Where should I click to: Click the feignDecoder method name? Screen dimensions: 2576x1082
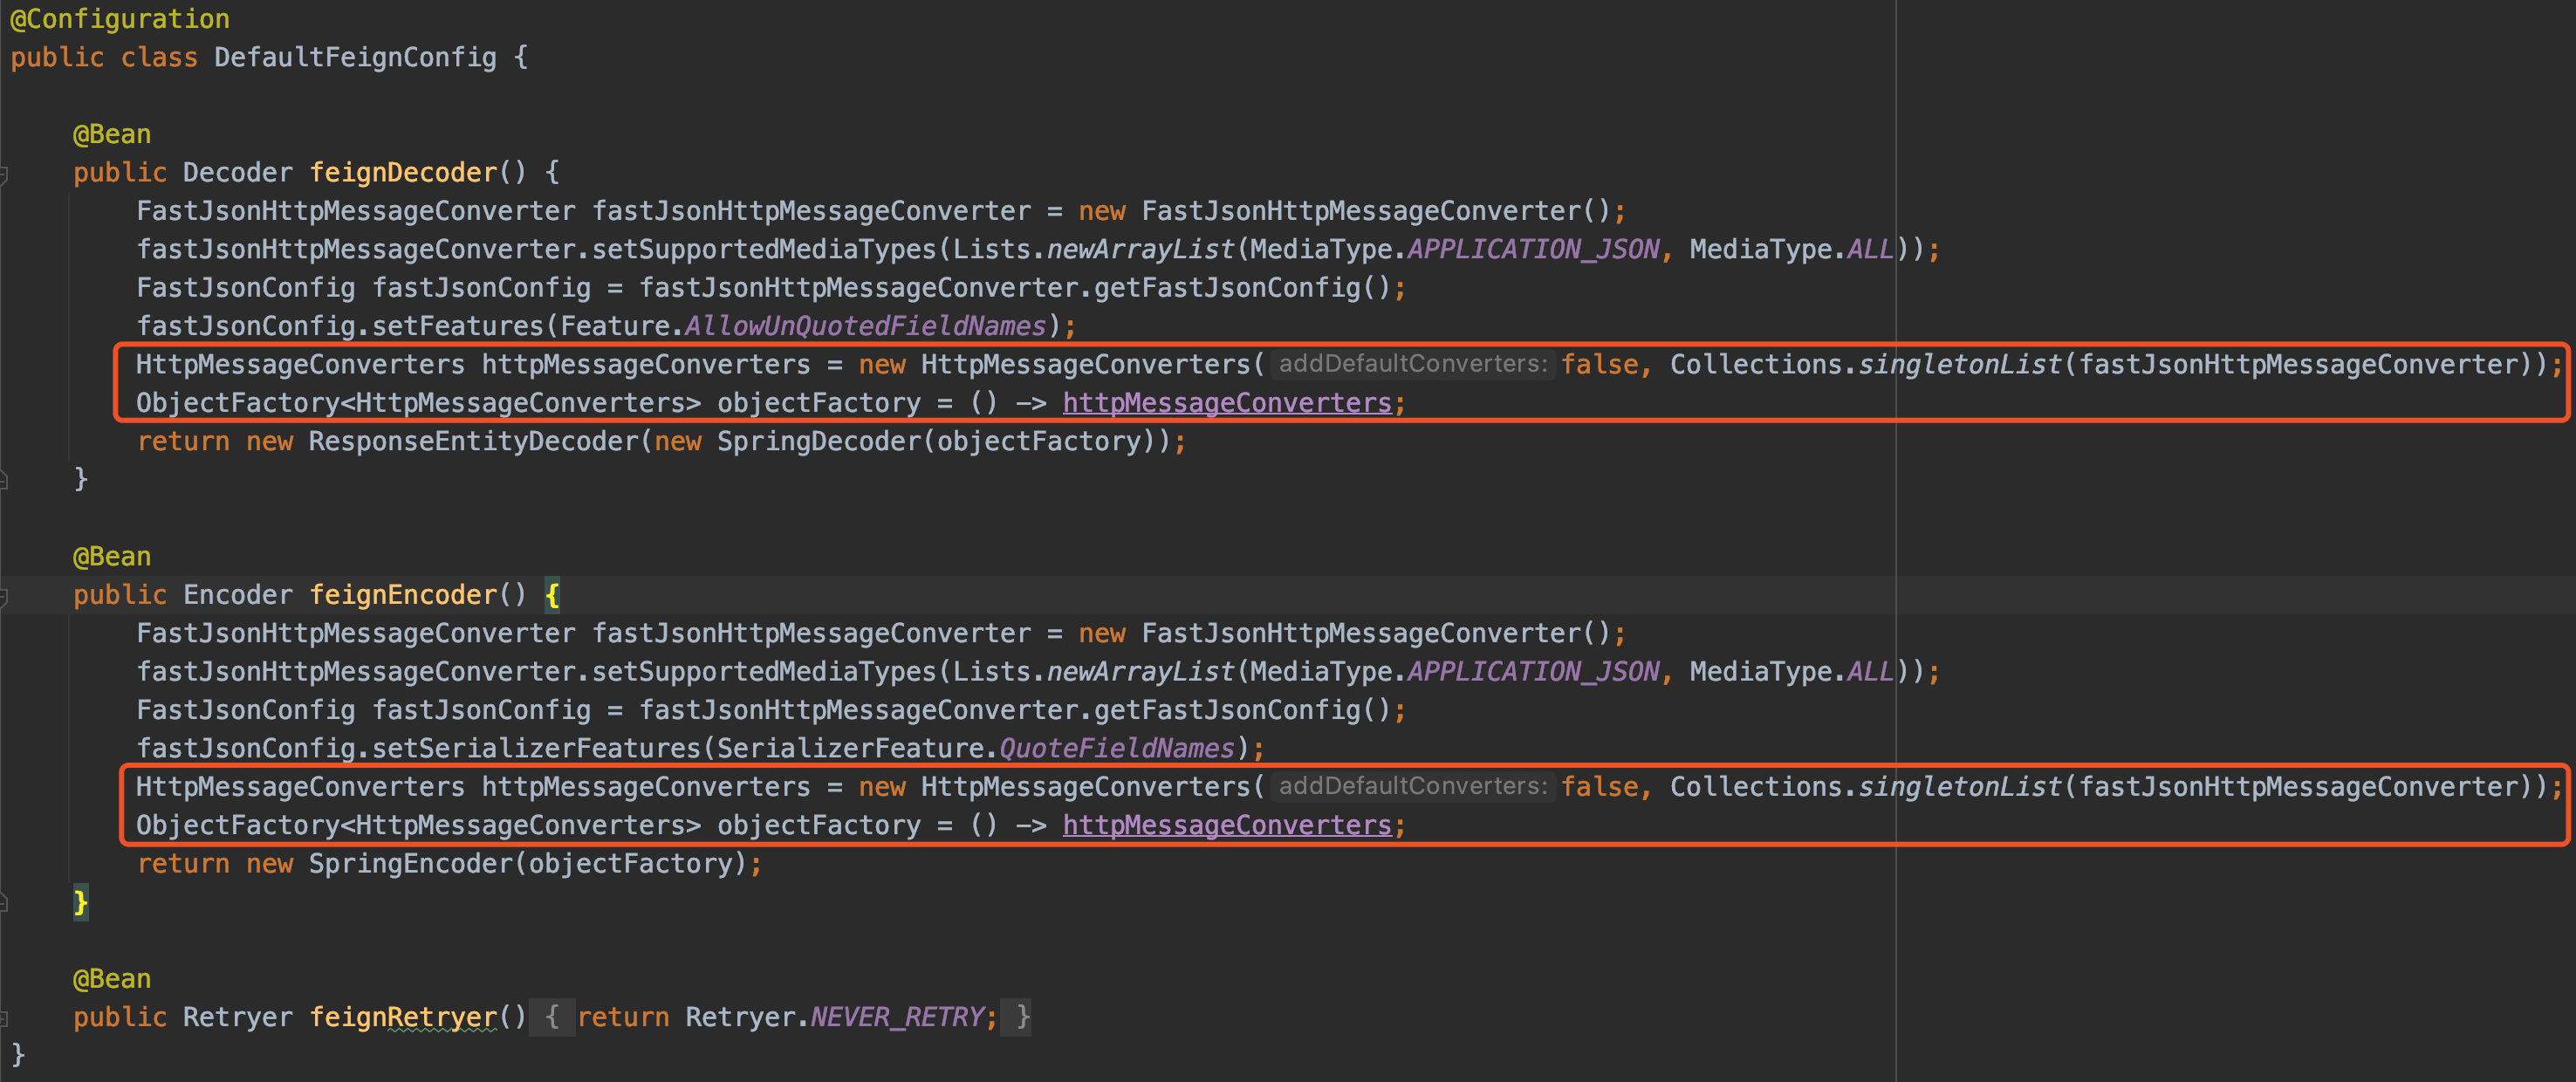click(403, 172)
